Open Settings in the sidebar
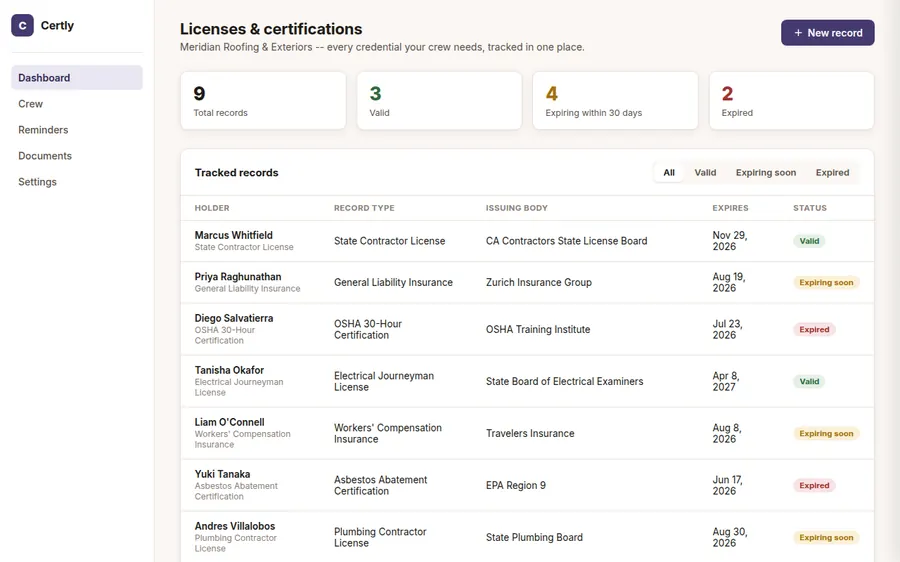This screenshot has height=562, width=900. pyautogui.click(x=77, y=181)
